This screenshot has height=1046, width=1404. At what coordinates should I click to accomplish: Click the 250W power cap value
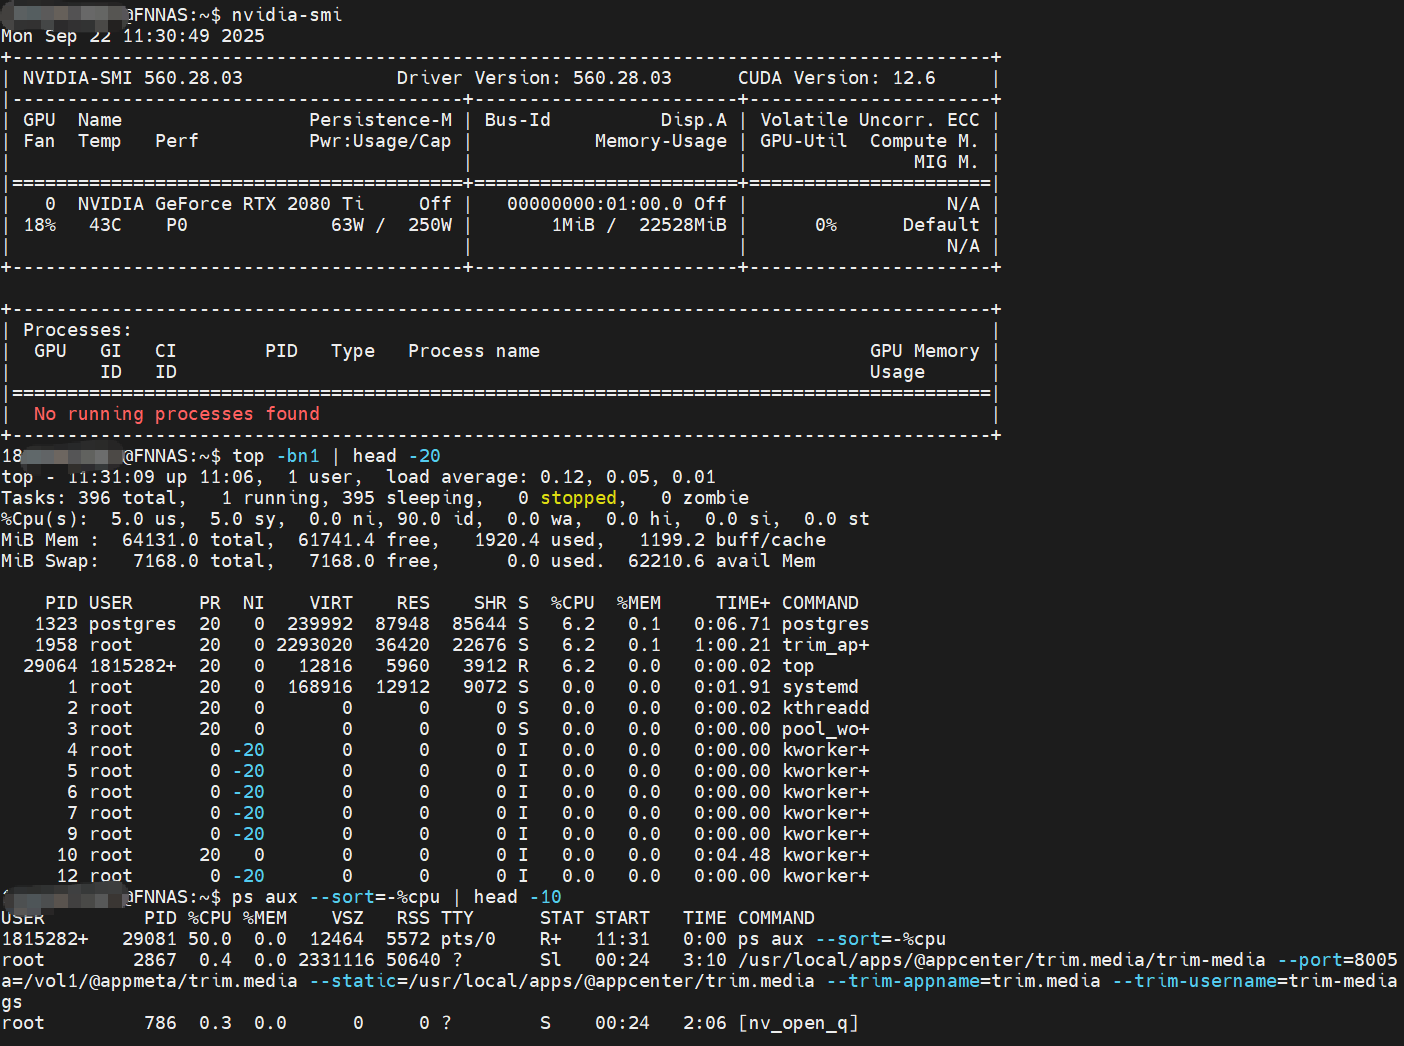(429, 225)
